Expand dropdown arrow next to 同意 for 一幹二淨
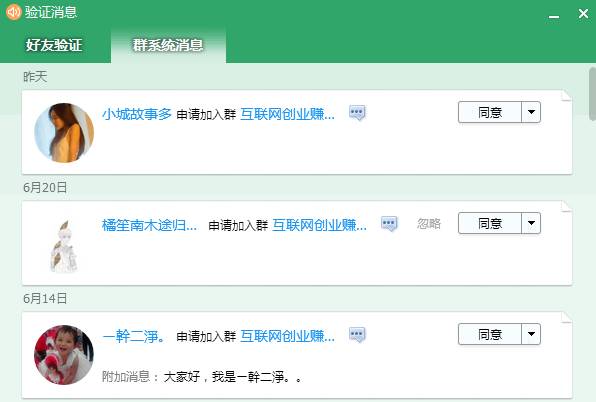Image resolution: width=596 pixels, height=402 pixels. pos(531,334)
